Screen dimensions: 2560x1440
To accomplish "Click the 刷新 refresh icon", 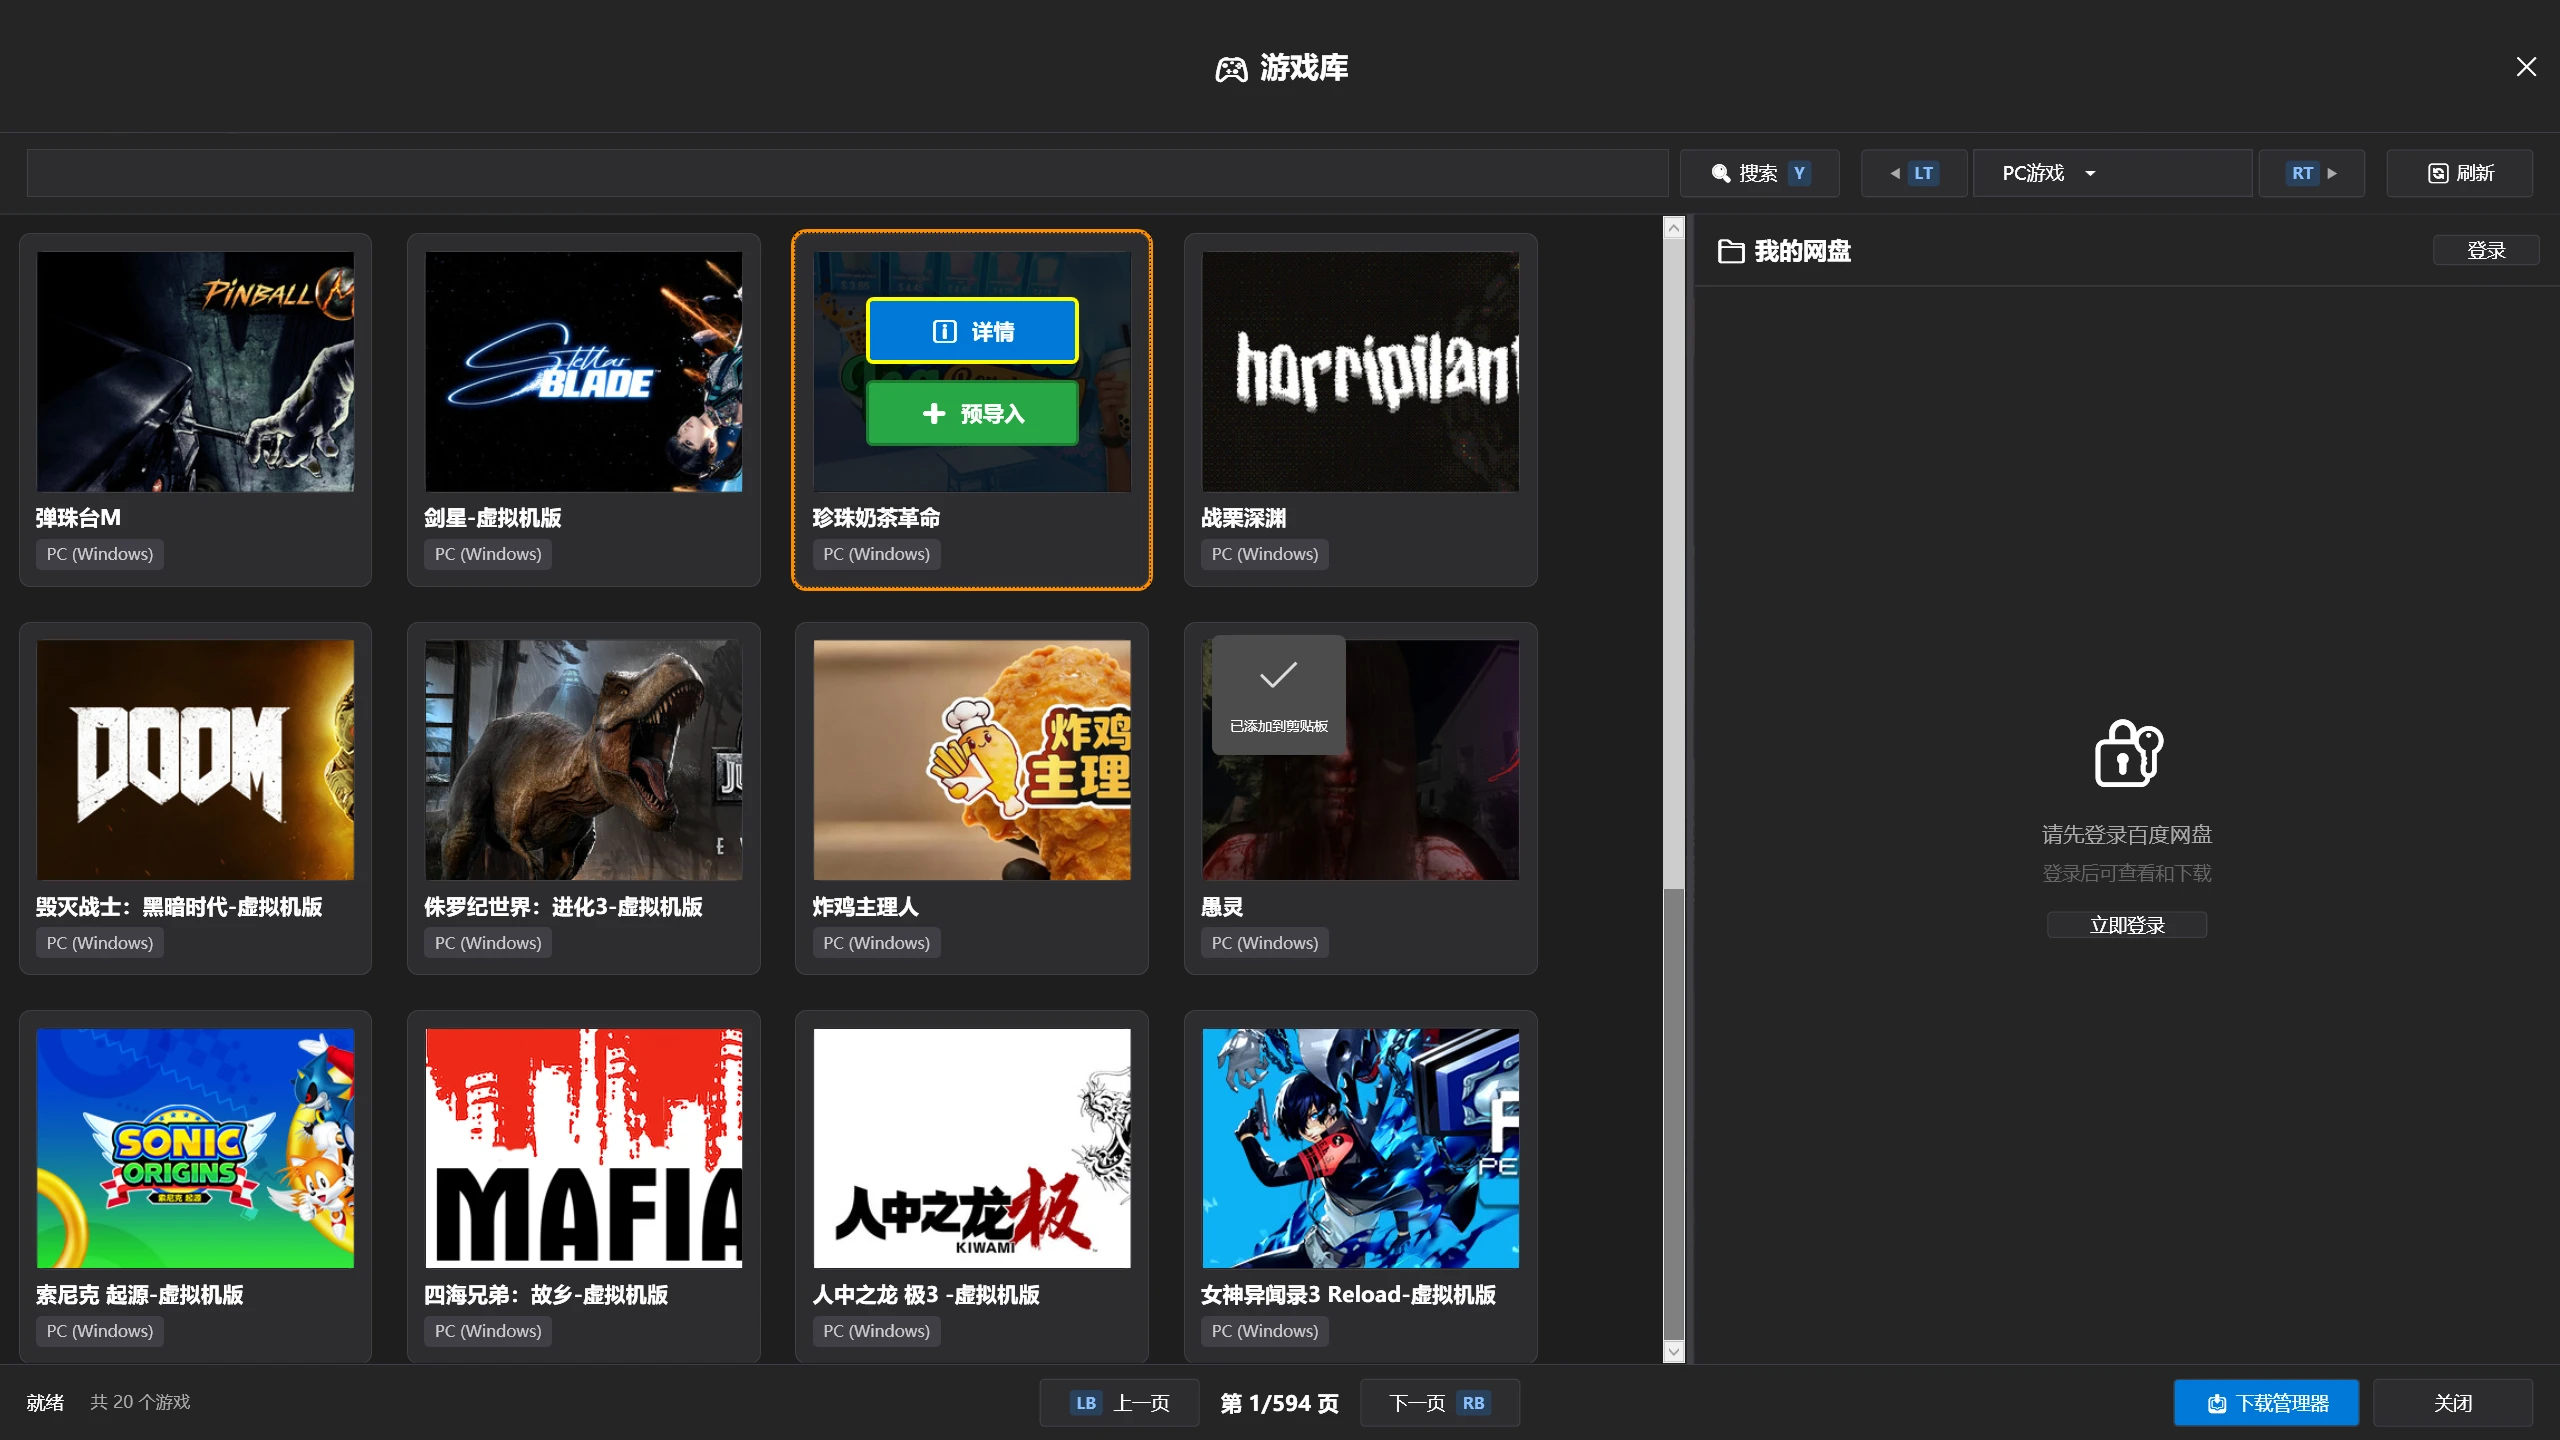I will (x=2436, y=172).
